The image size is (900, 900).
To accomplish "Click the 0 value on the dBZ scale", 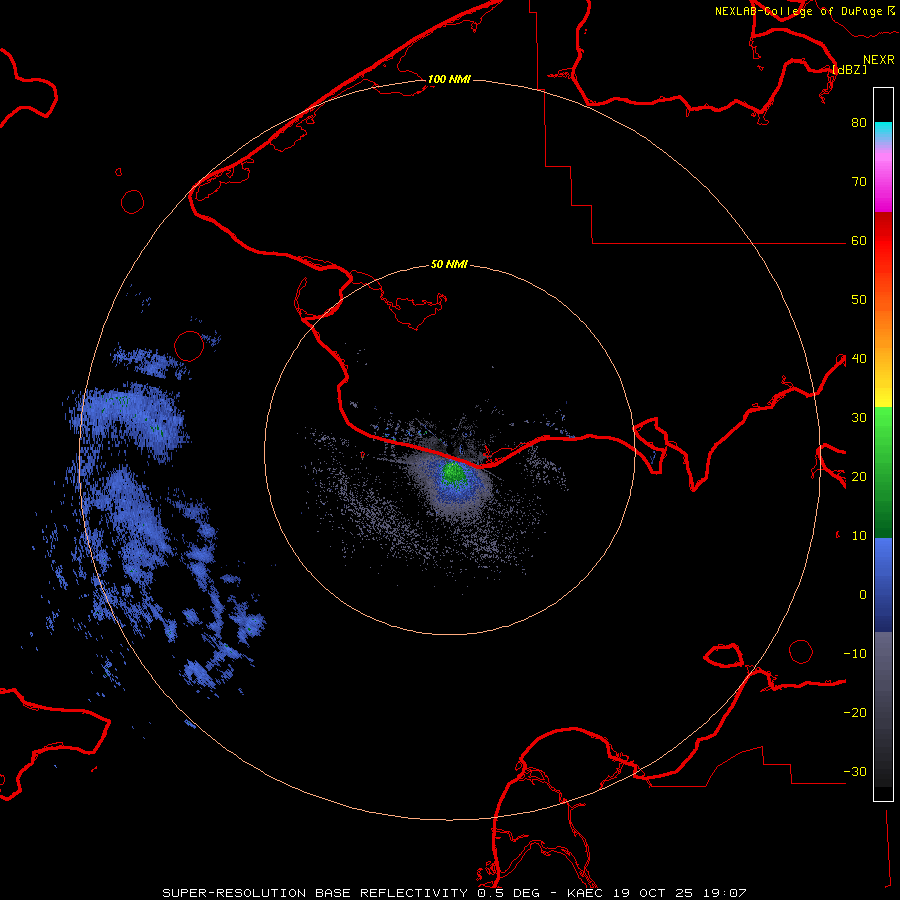I will (x=863, y=595).
